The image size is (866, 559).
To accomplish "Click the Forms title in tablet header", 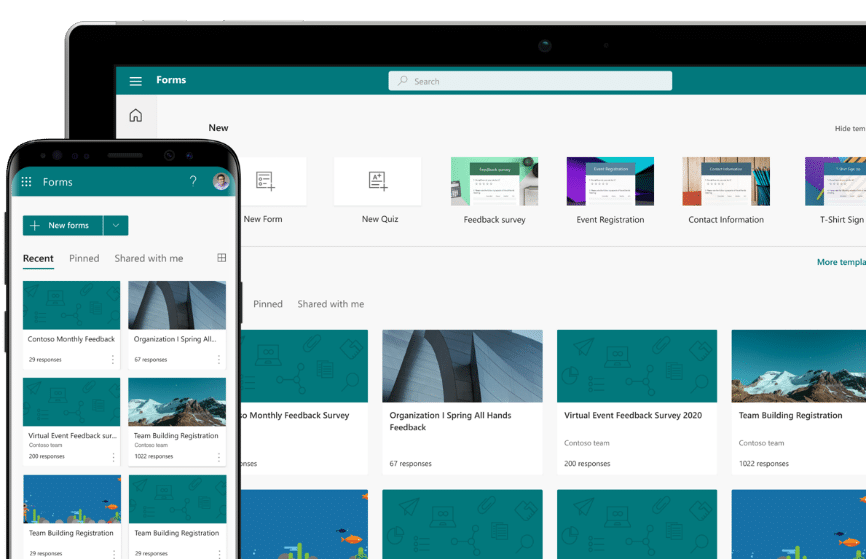I will (x=171, y=80).
